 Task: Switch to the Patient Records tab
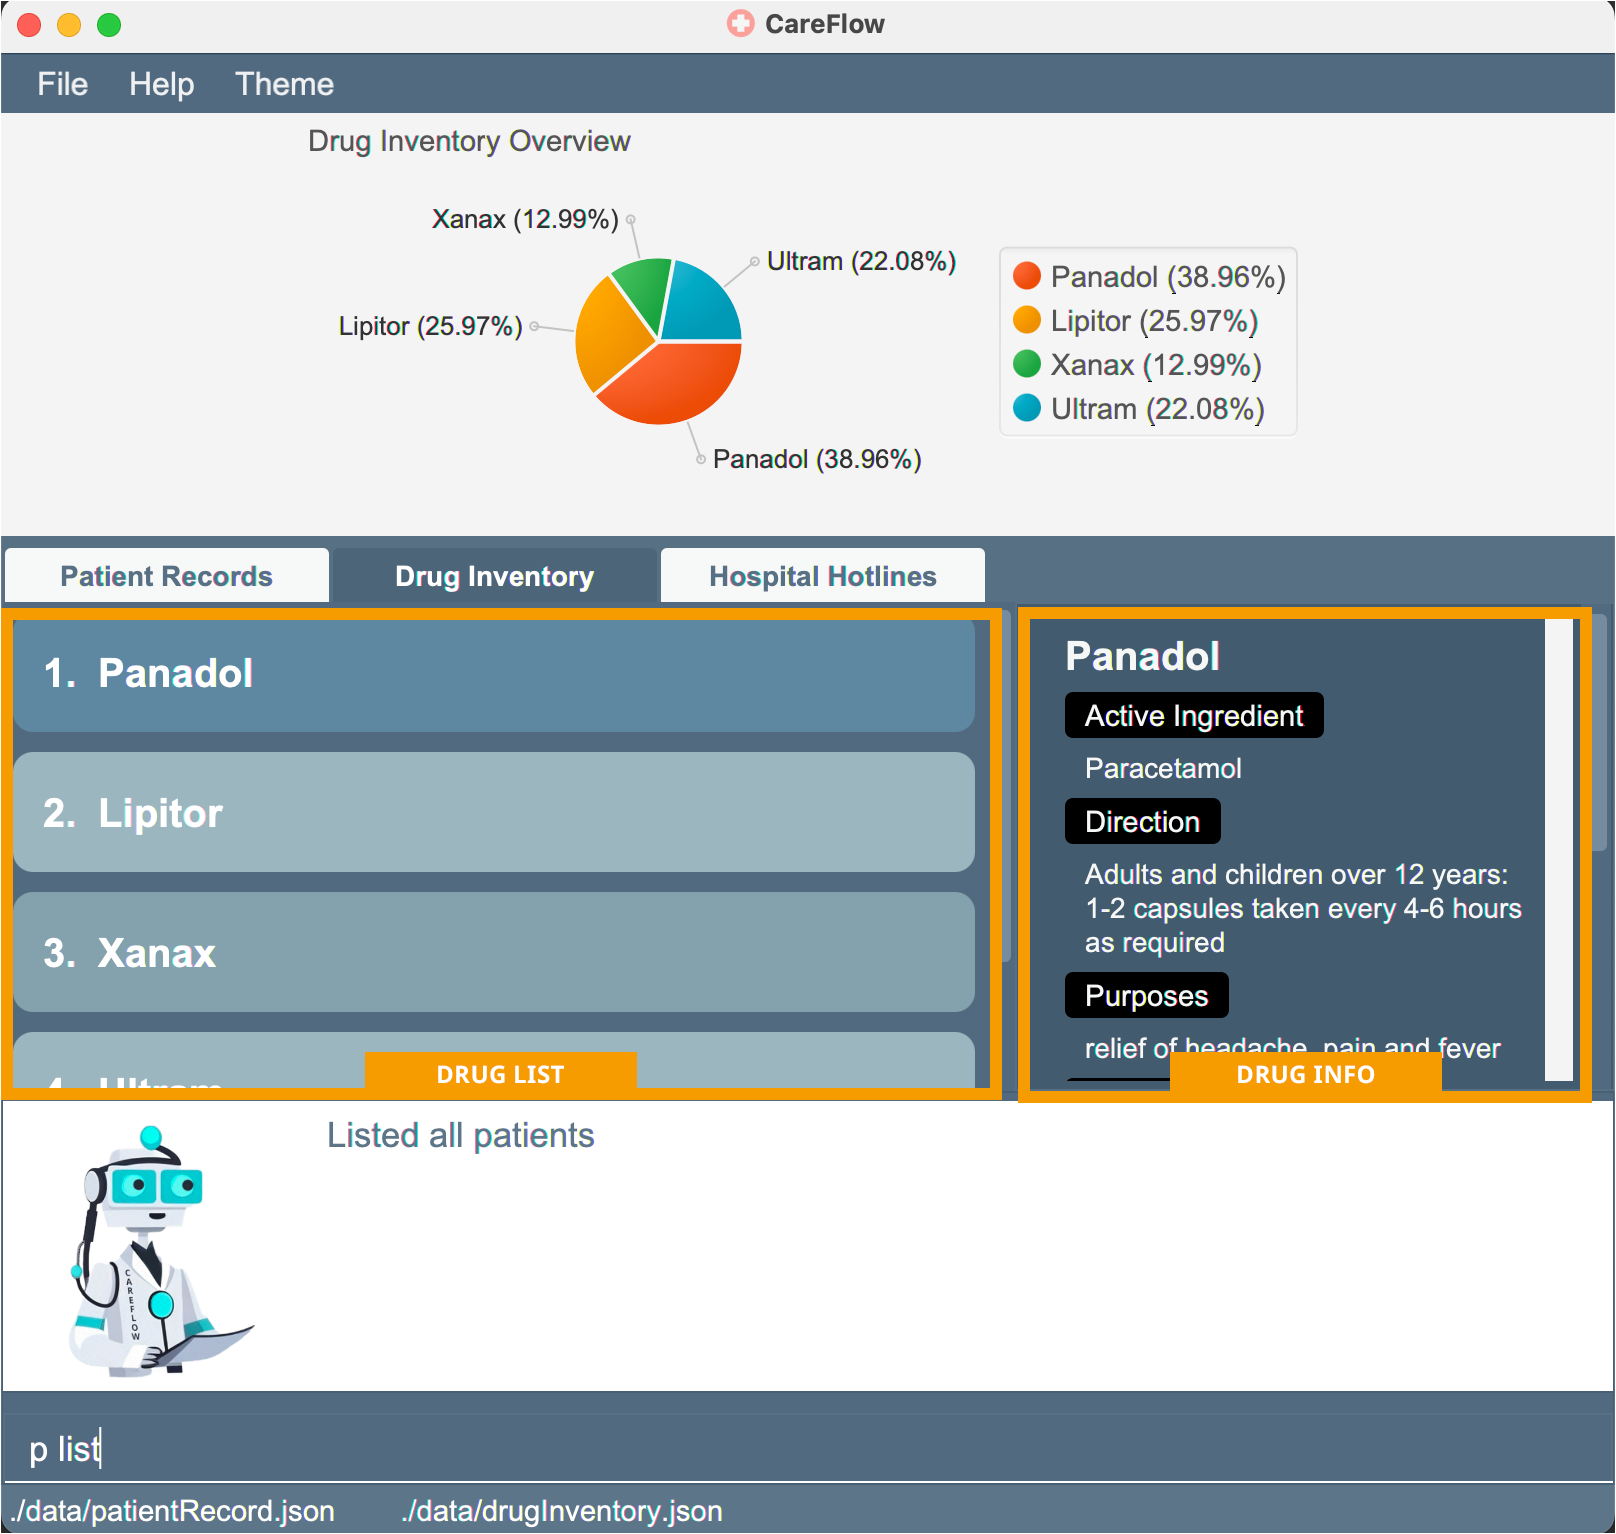coord(167,576)
